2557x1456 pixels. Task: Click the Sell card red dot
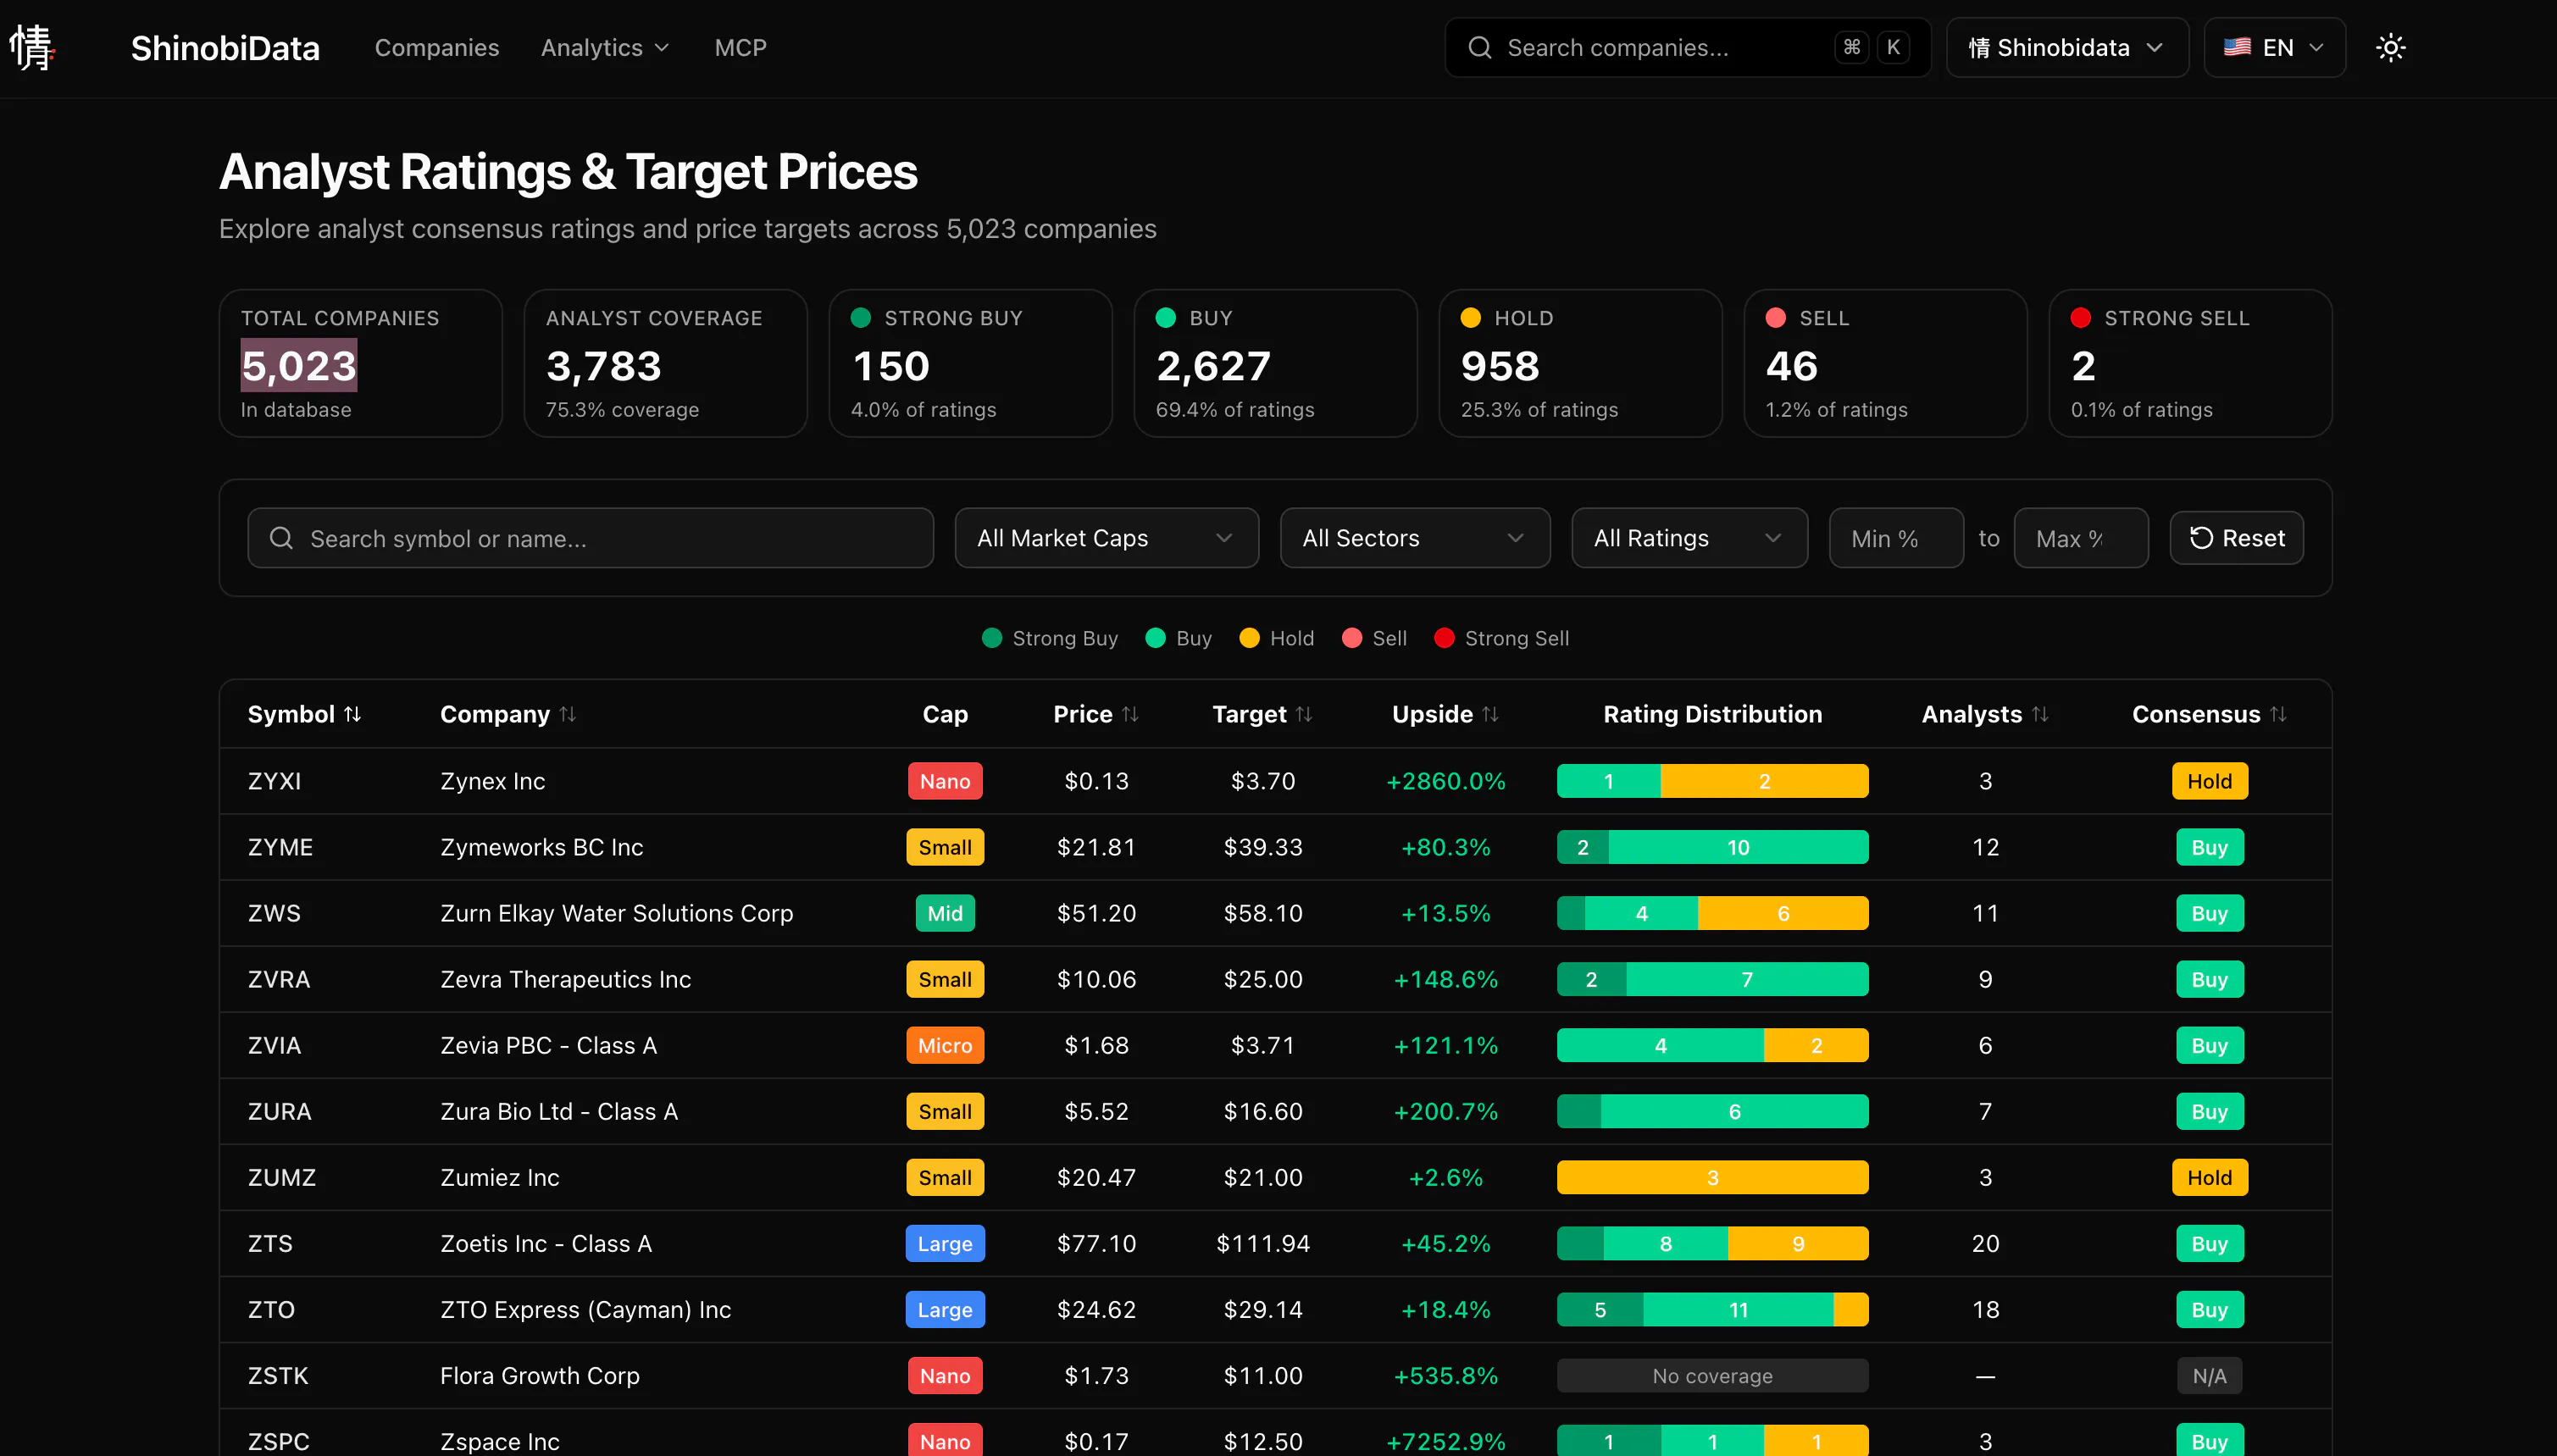(x=1776, y=318)
